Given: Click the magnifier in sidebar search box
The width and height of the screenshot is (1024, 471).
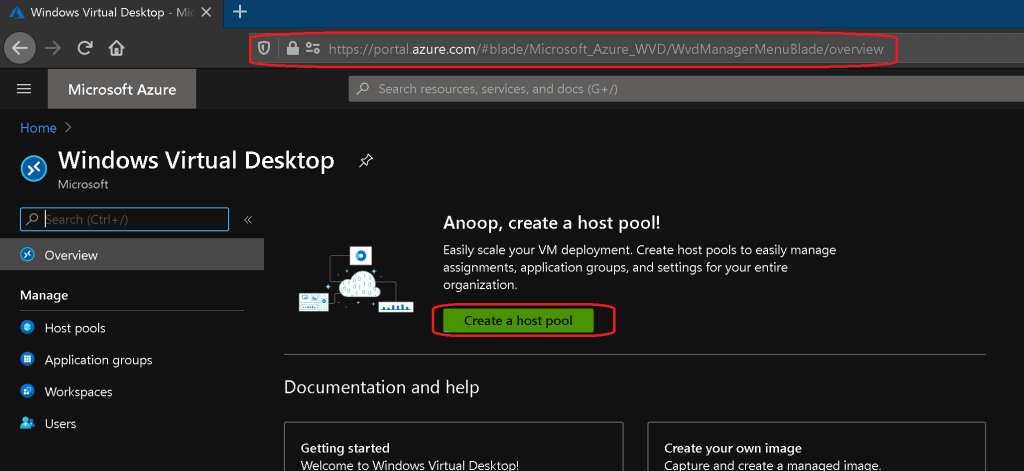Looking at the screenshot, I should (32, 219).
